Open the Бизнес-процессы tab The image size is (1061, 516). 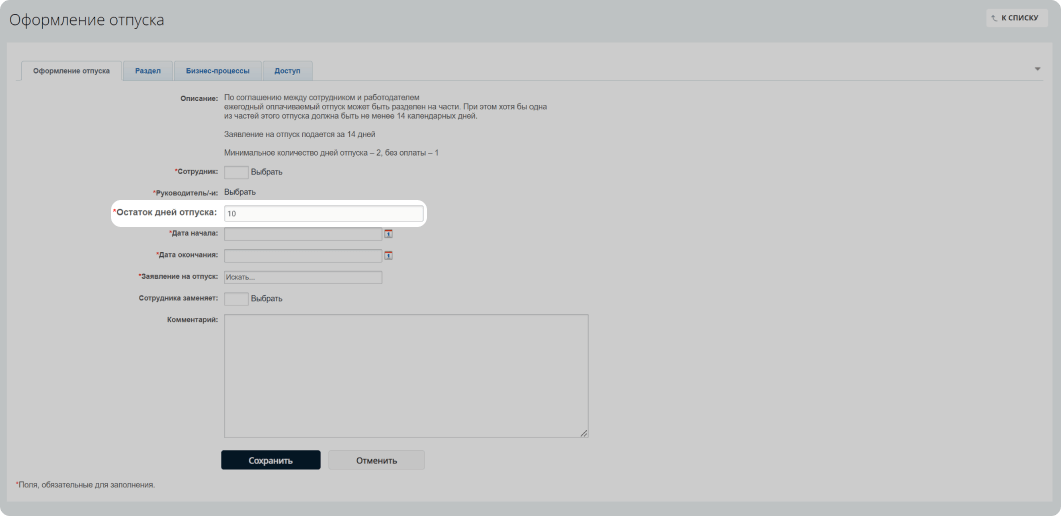click(217, 71)
